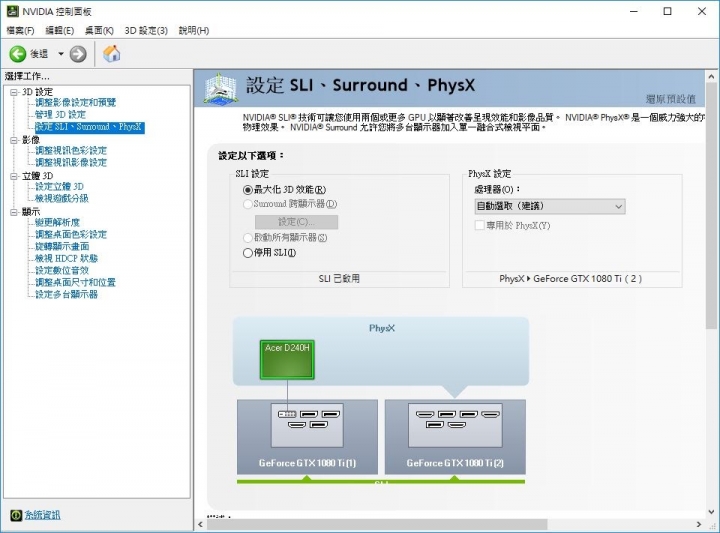Select 最大化 3D 效能 radio button
720x533 pixels.
tap(248, 190)
